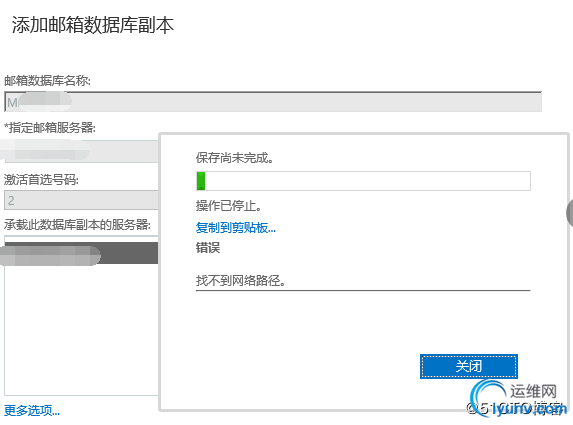Image resolution: width=573 pixels, height=425 pixels.
Task: Click the 指定邮箱服务器 field
Action: coord(81,151)
